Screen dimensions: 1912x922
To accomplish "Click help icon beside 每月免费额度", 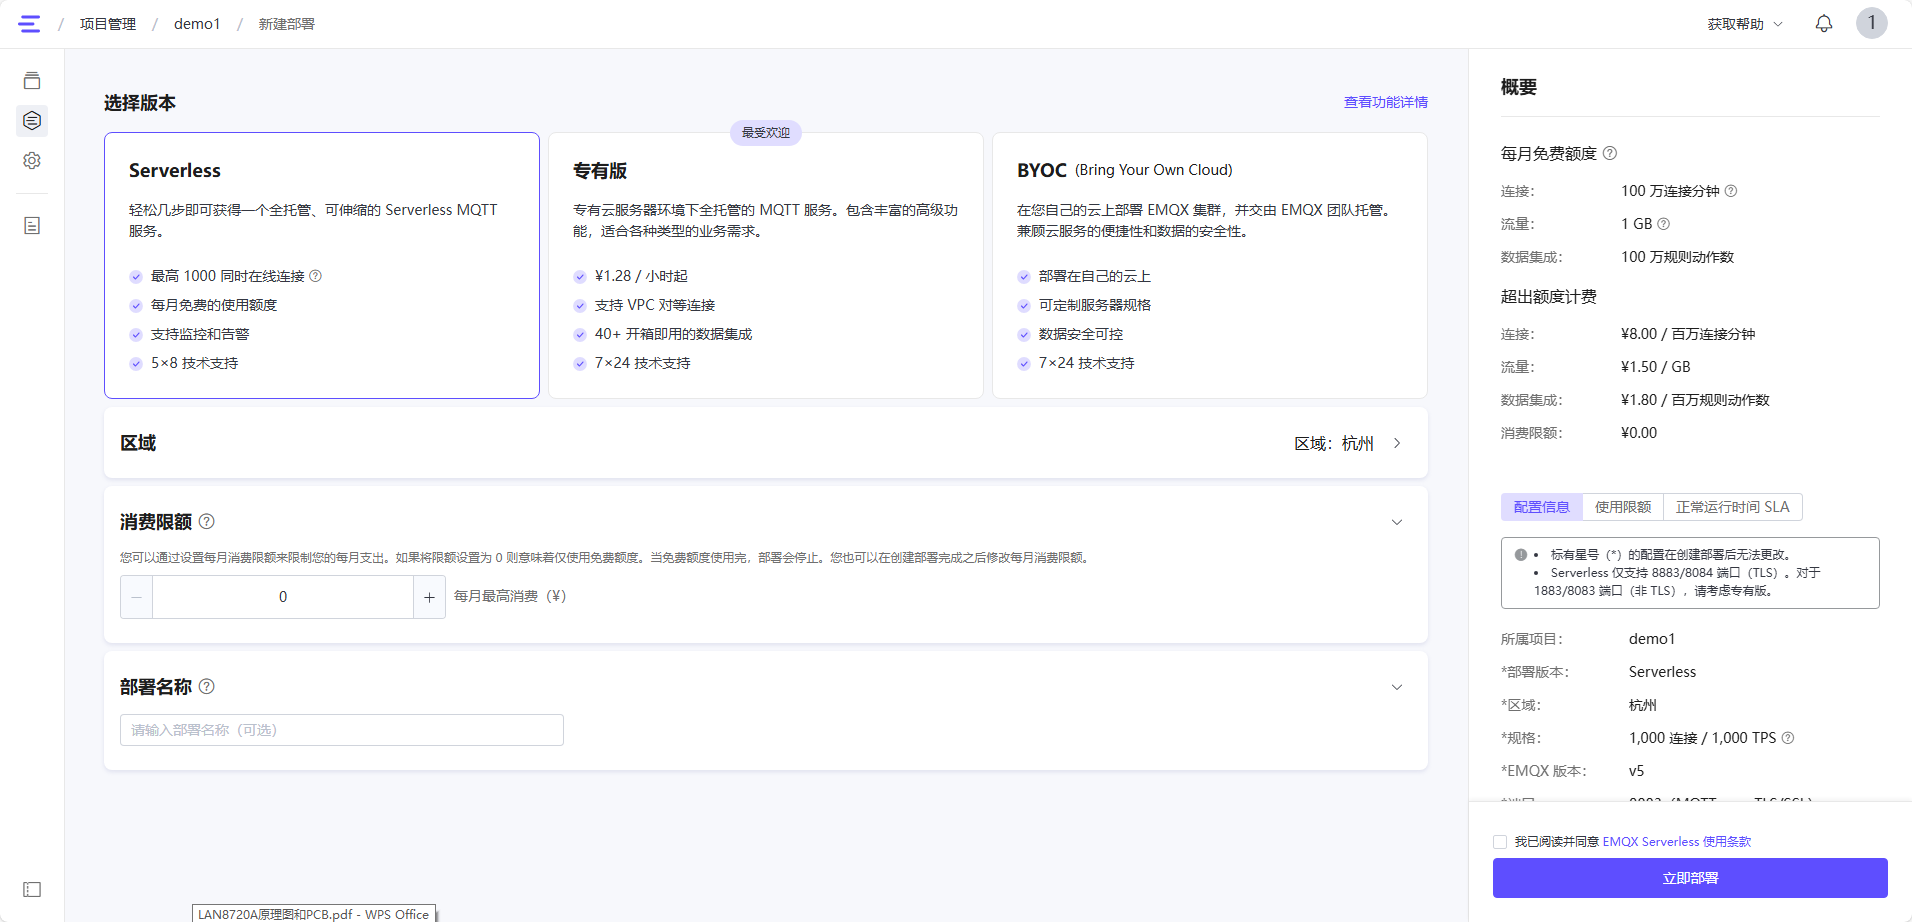I will 1610,153.
